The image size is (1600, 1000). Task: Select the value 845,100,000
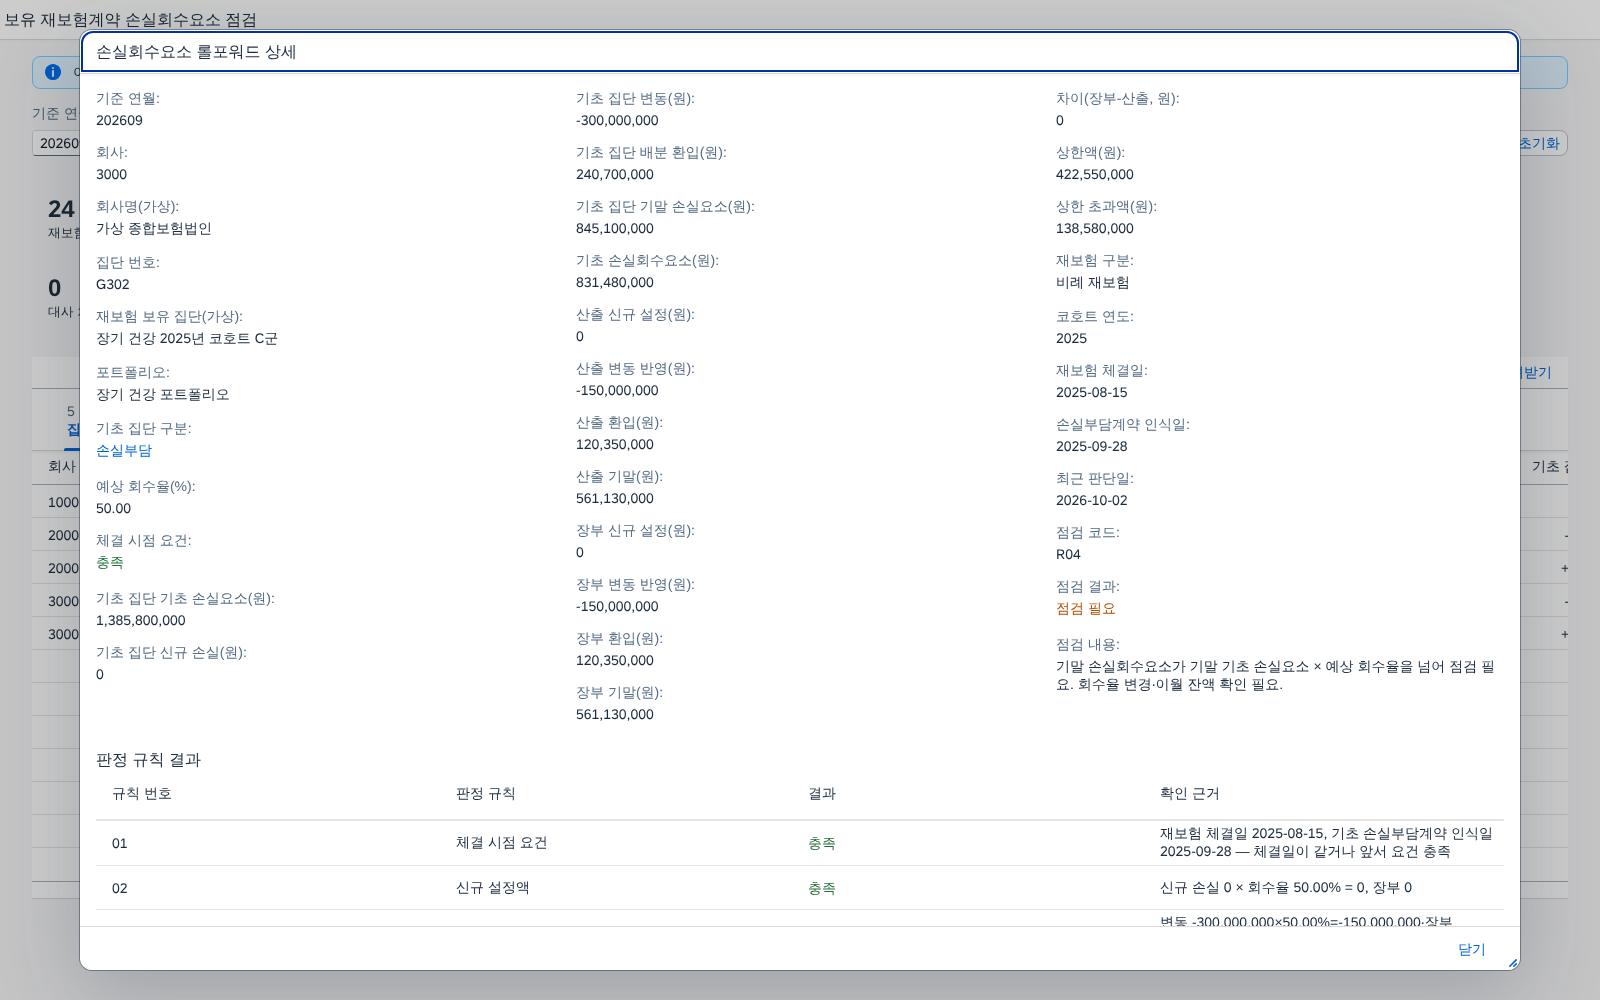[615, 228]
